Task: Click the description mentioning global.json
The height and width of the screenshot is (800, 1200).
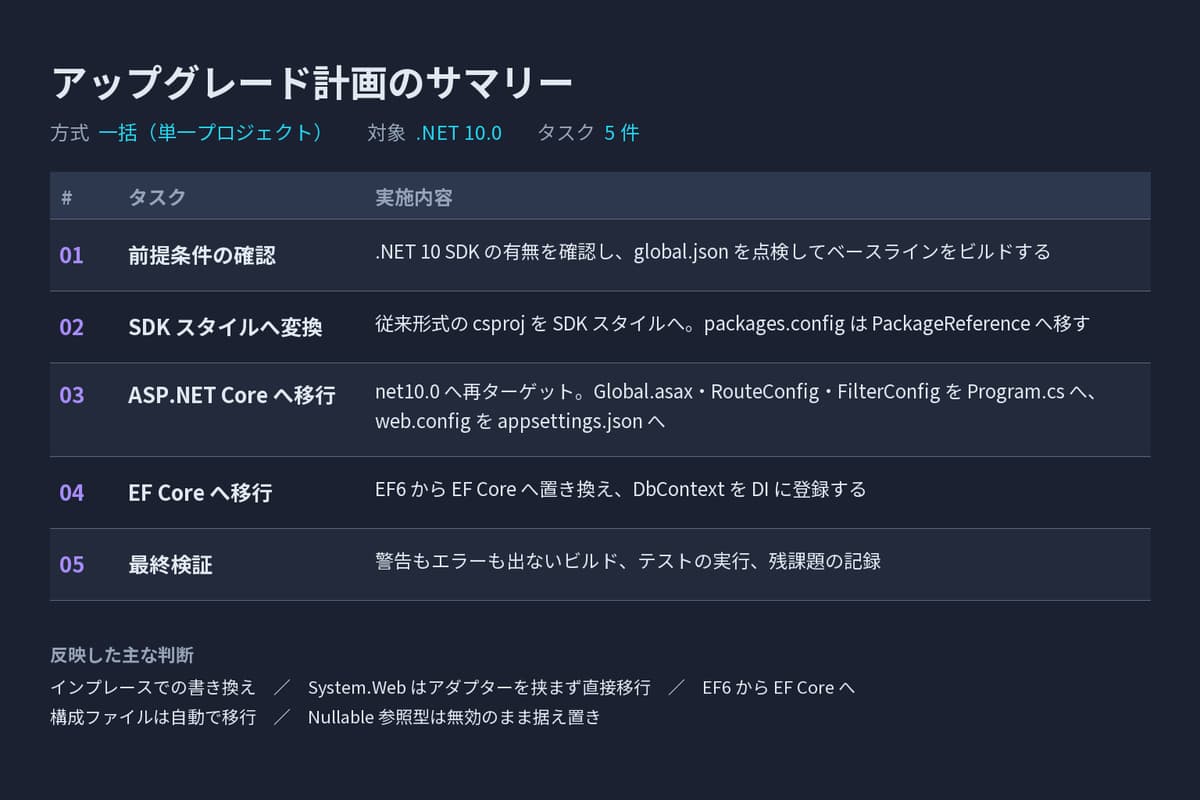Action: coord(713,252)
